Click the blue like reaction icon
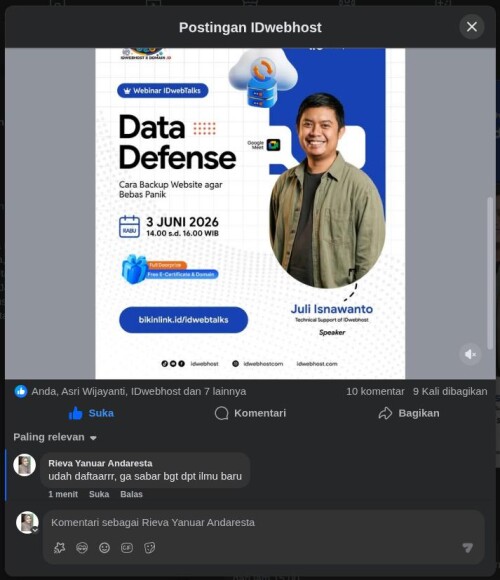 click(21, 391)
